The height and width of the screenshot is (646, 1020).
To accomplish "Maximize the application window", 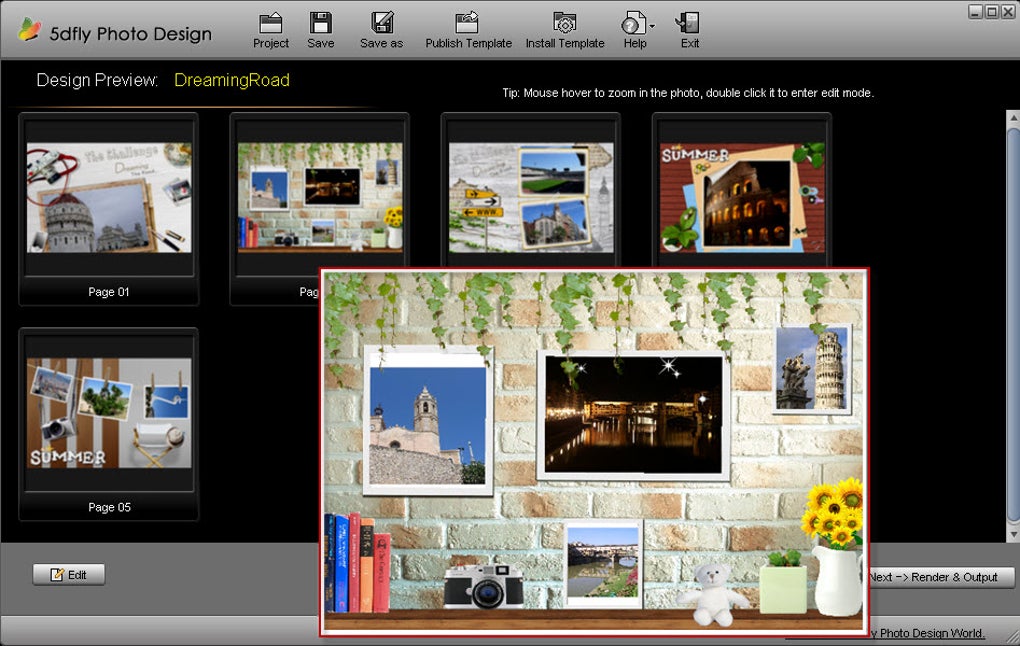I will [x=992, y=11].
